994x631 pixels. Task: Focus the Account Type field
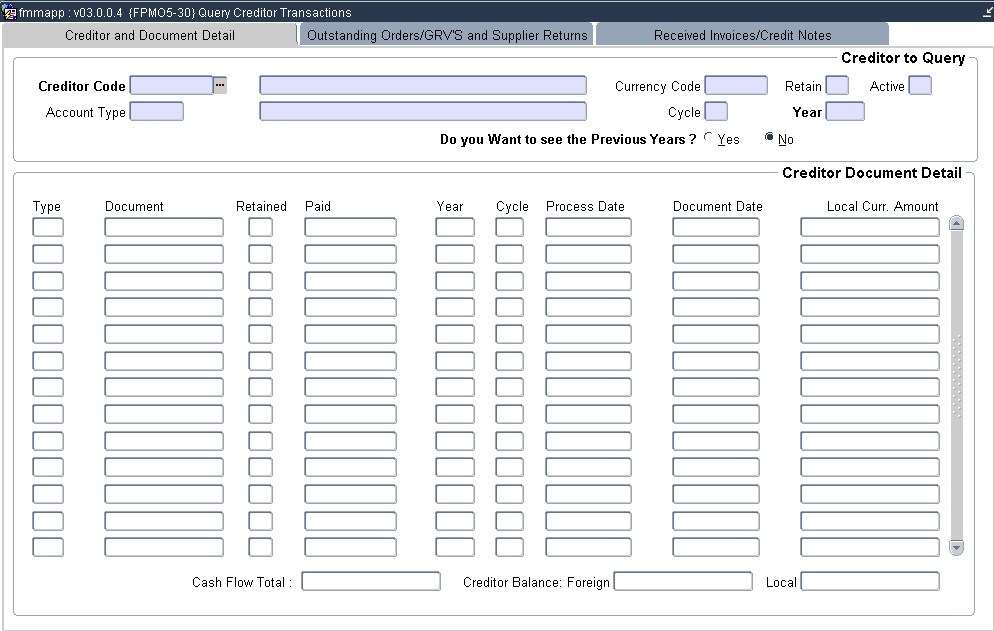[157, 112]
